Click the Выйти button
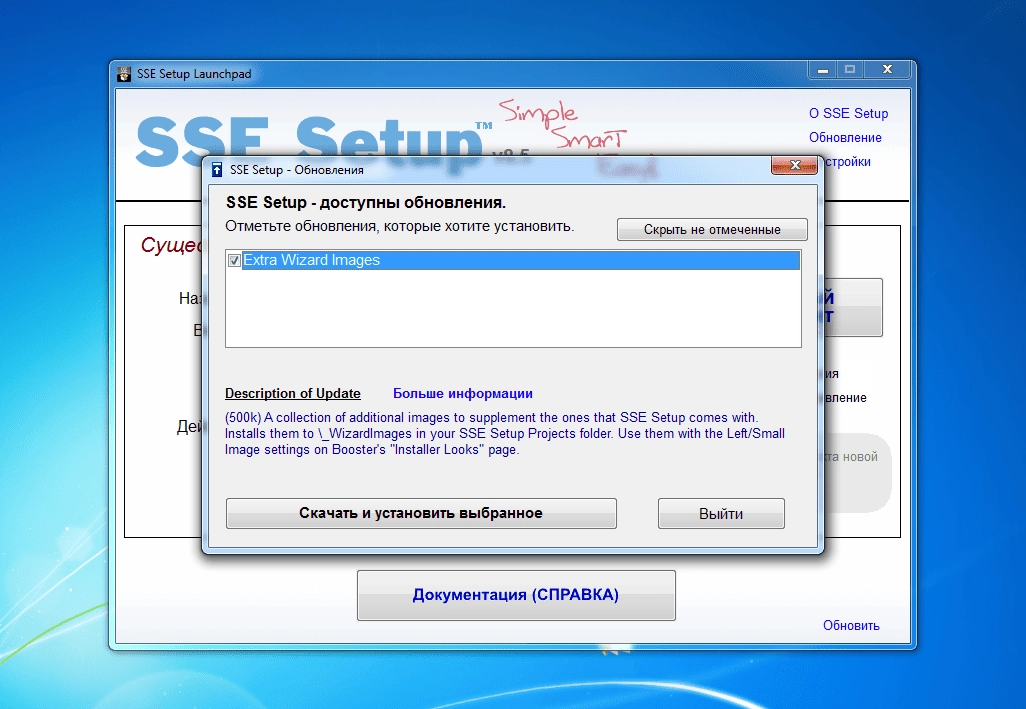The width and height of the screenshot is (1026, 709). tap(721, 513)
